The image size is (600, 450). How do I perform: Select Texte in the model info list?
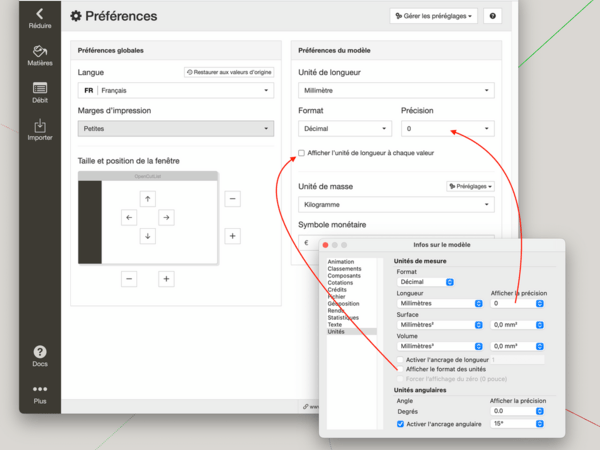pos(335,324)
